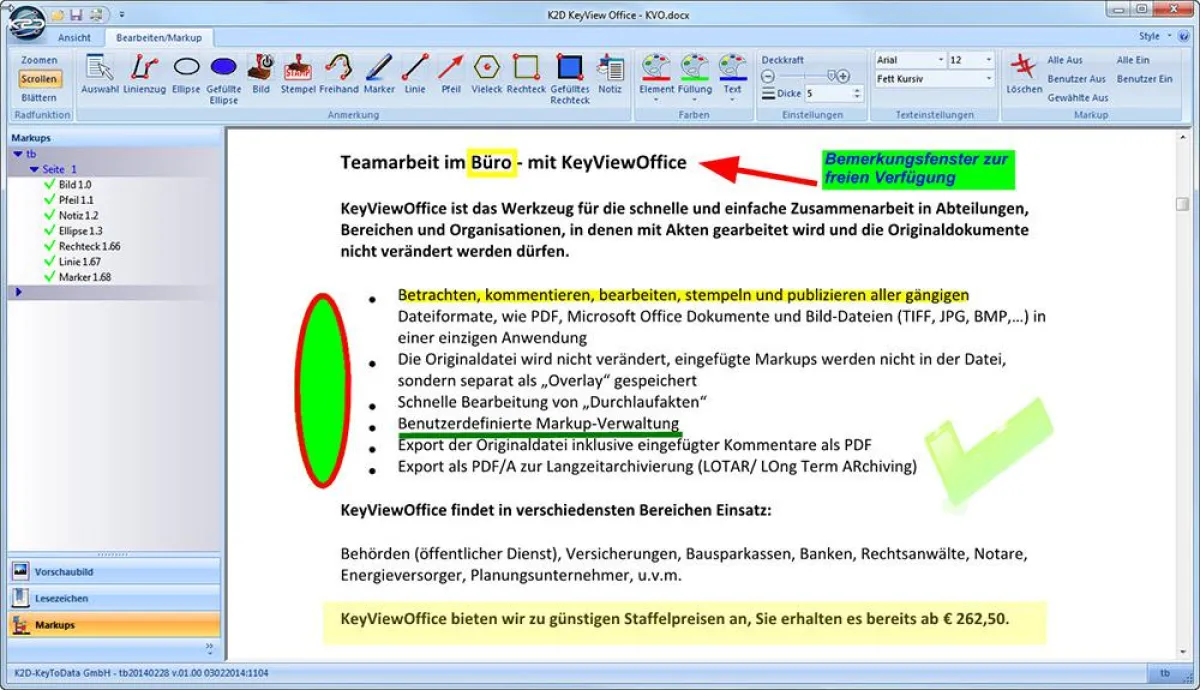Screen dimensions: 1200x690
Task: Collapse the tb user tree node
Action: [x=18, y=154]
